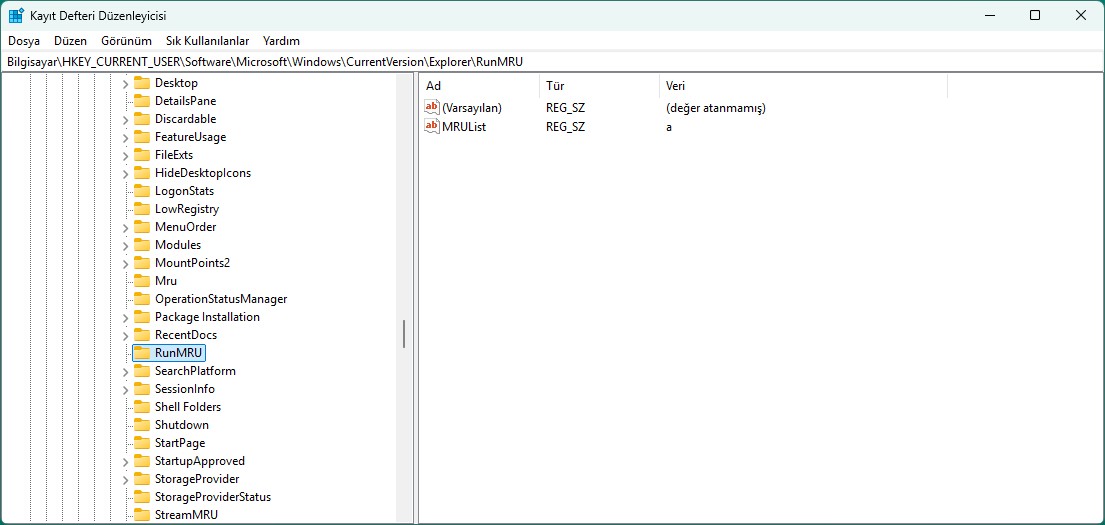Click the HideDesktopIcons folder icon
This screenshot has width=1105, height=525.
pos(142,173)
